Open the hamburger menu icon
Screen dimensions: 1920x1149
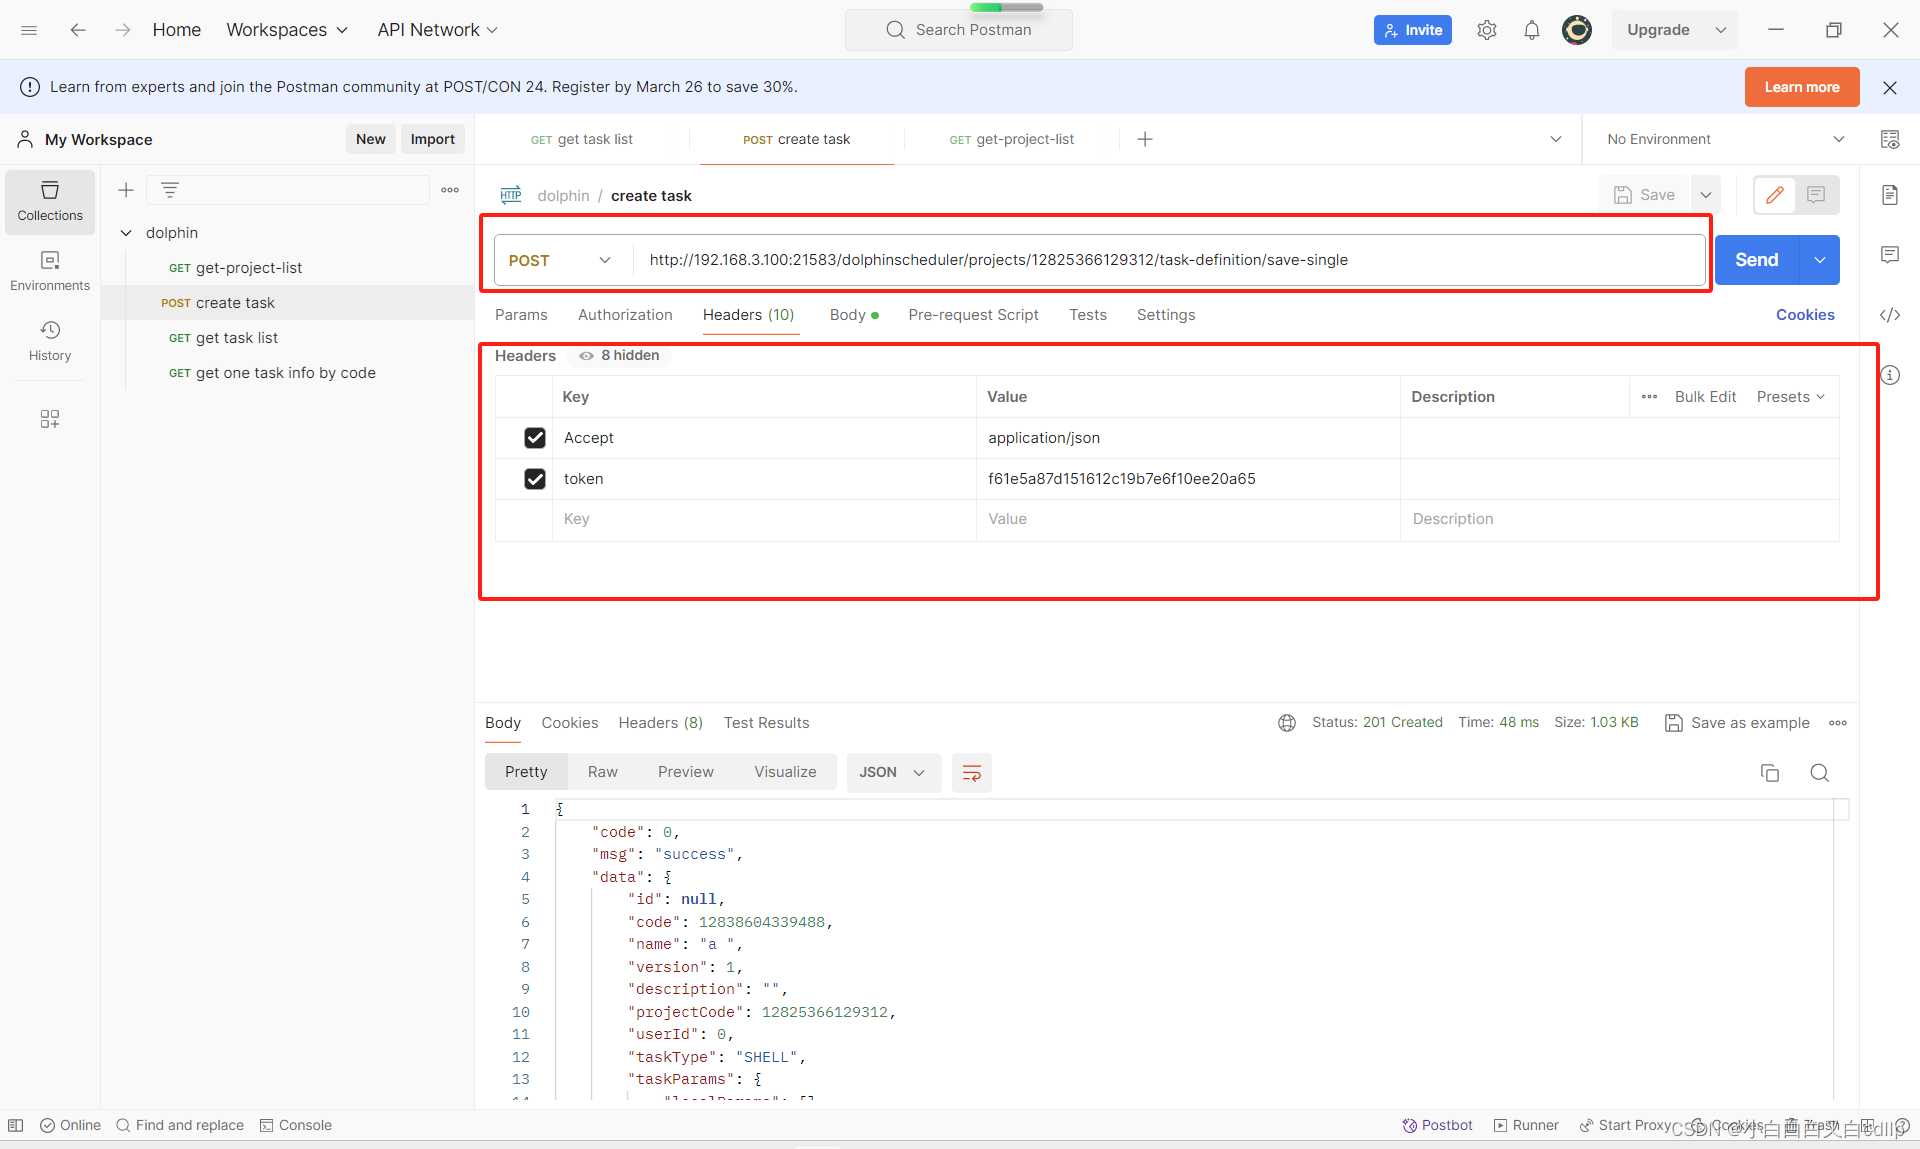tap(29, 30)
